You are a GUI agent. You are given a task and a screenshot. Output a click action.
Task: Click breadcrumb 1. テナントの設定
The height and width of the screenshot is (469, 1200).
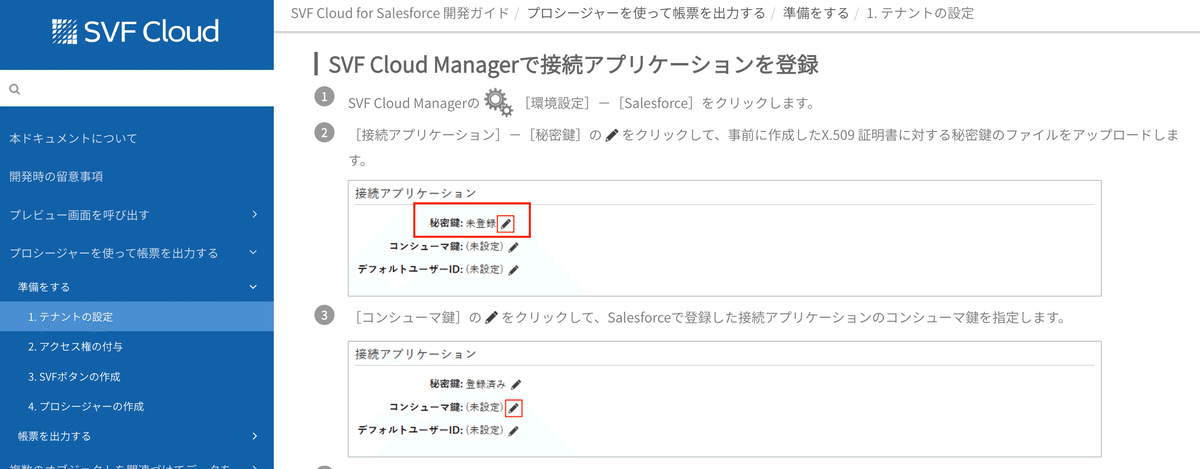point(921,13)
